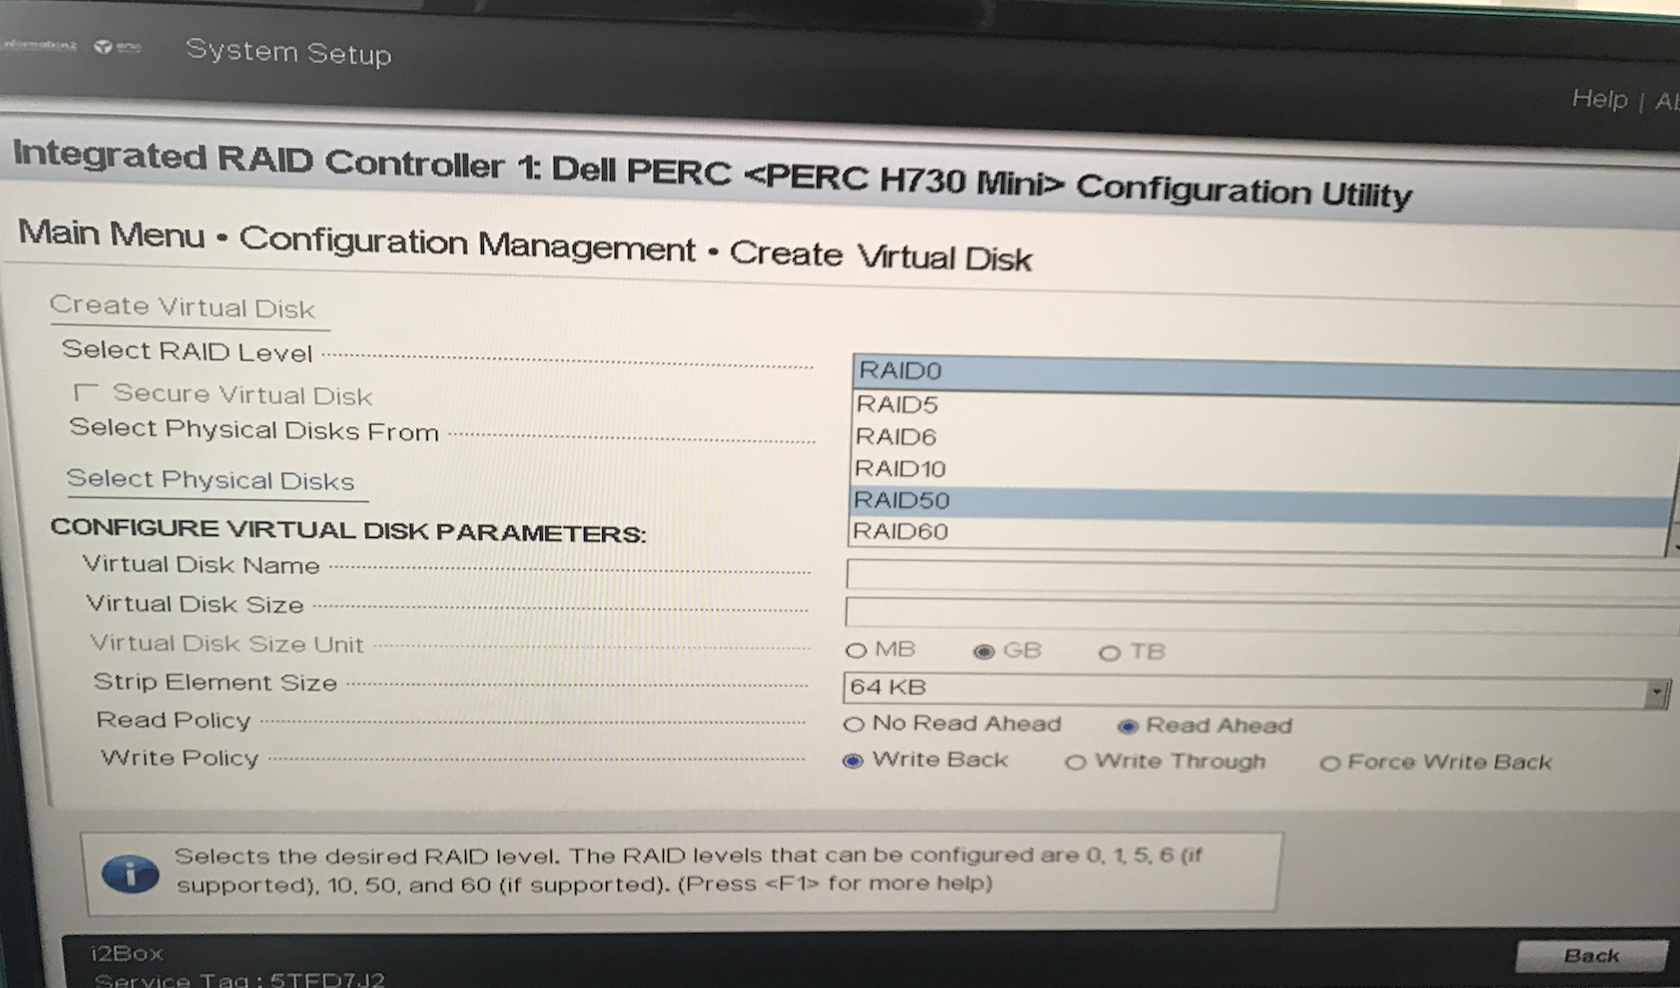The image size is (1680, 988).
Task: Go to Configuration Management breadcrumb
Action: pyautogui.click(x=467, y=245)
